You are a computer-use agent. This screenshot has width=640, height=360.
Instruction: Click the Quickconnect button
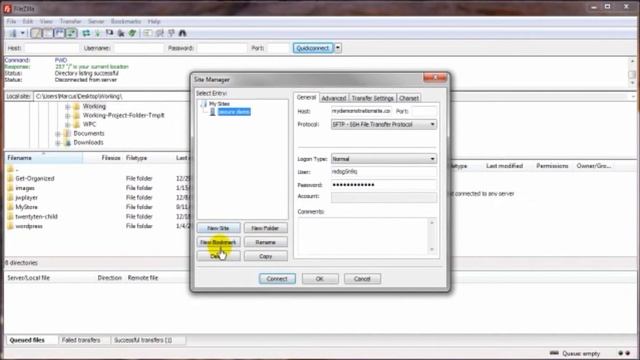pos(313,48)
